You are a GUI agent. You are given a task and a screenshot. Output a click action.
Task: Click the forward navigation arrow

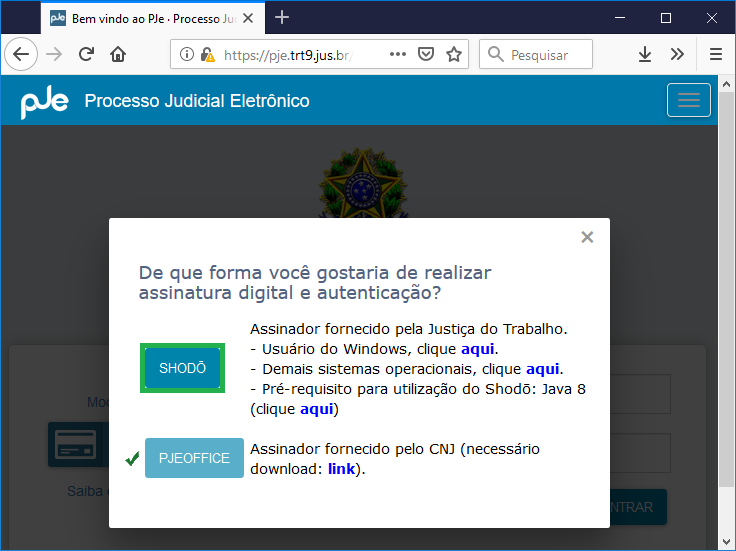click(54, 54)
